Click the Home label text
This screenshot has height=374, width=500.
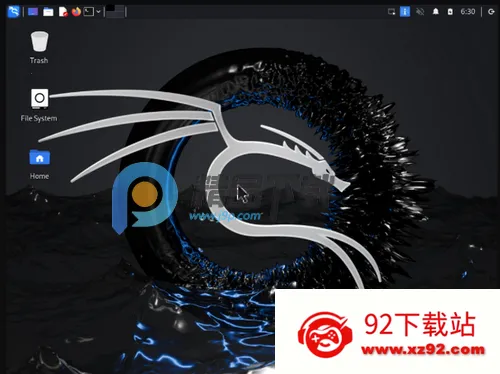39,176
